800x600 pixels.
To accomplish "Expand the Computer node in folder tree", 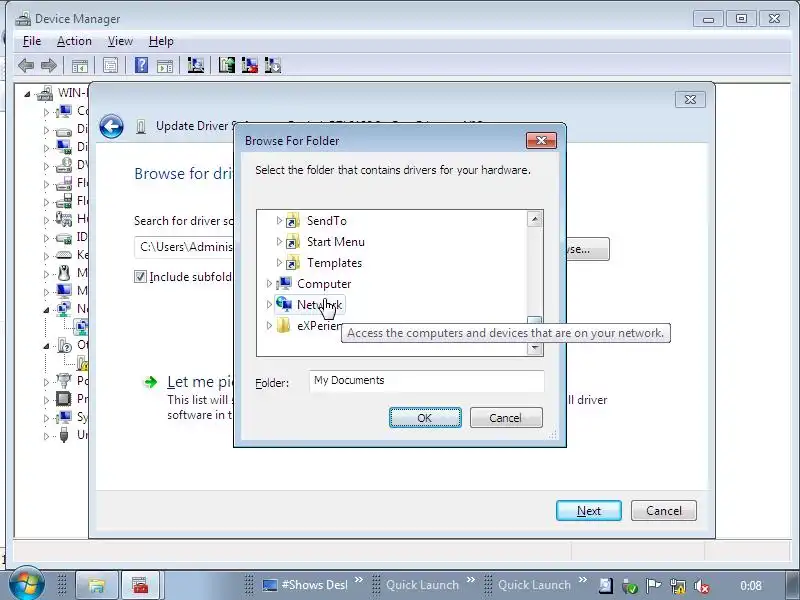I will tap(269, 283).
